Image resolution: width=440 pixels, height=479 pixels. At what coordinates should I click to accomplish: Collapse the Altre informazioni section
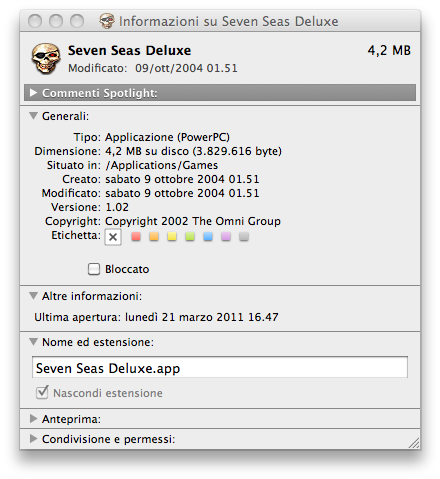[x=33, y=296]
